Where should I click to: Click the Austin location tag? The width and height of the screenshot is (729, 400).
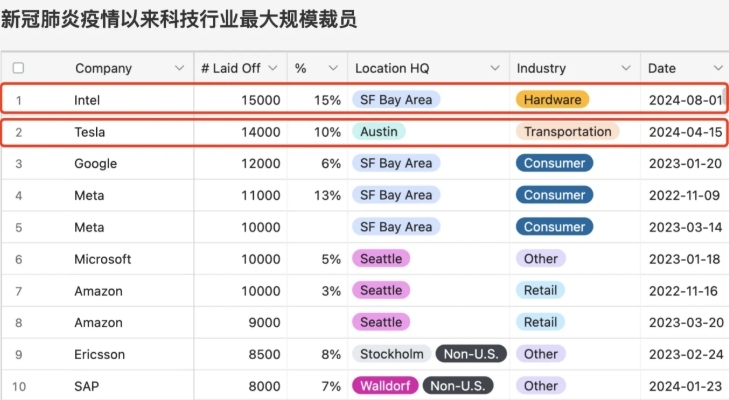[x=378, y=132]
